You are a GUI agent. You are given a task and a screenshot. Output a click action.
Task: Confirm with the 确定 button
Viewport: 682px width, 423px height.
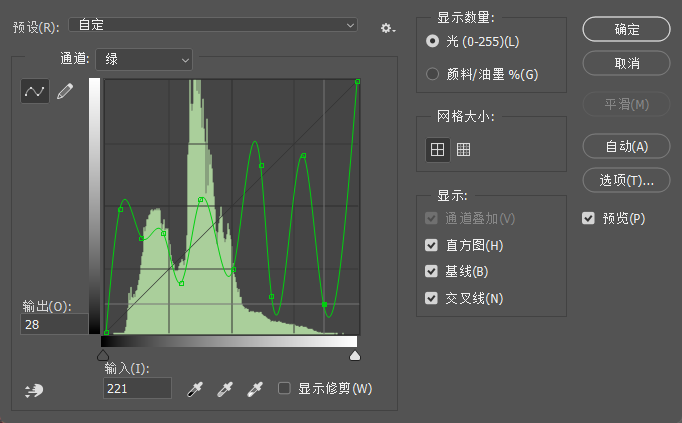626,29
